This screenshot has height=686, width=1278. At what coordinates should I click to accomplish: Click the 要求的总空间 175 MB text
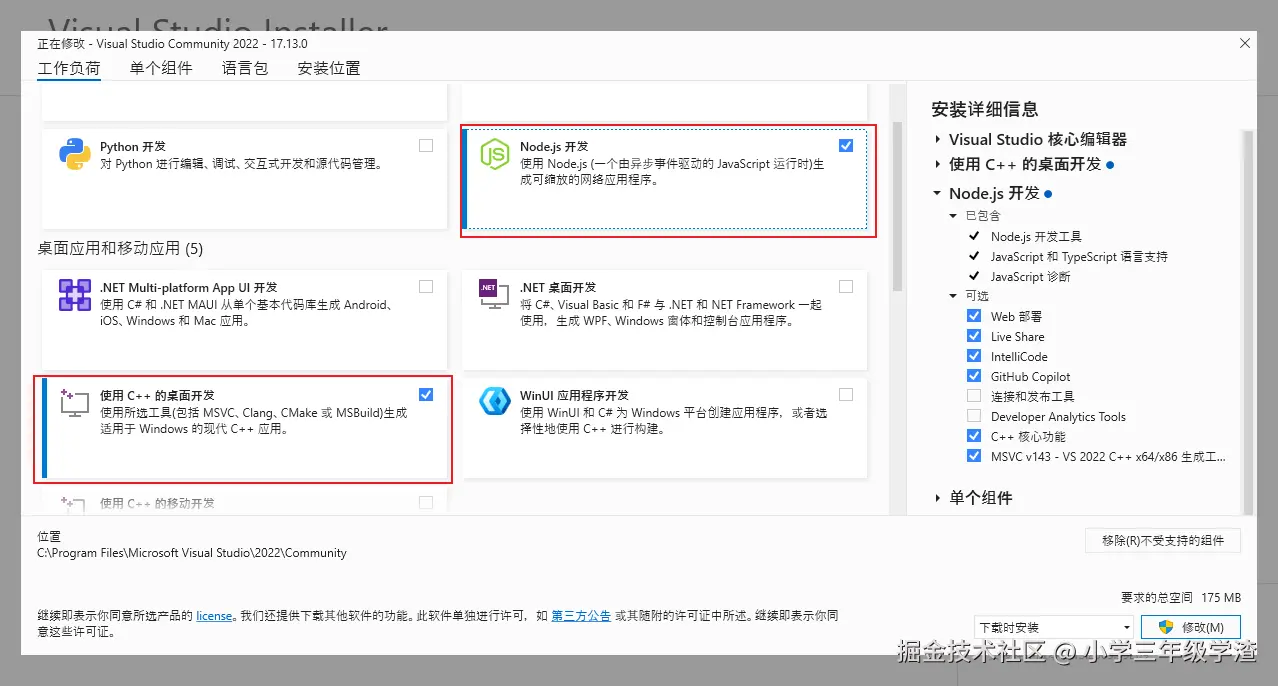point(1181,597)
